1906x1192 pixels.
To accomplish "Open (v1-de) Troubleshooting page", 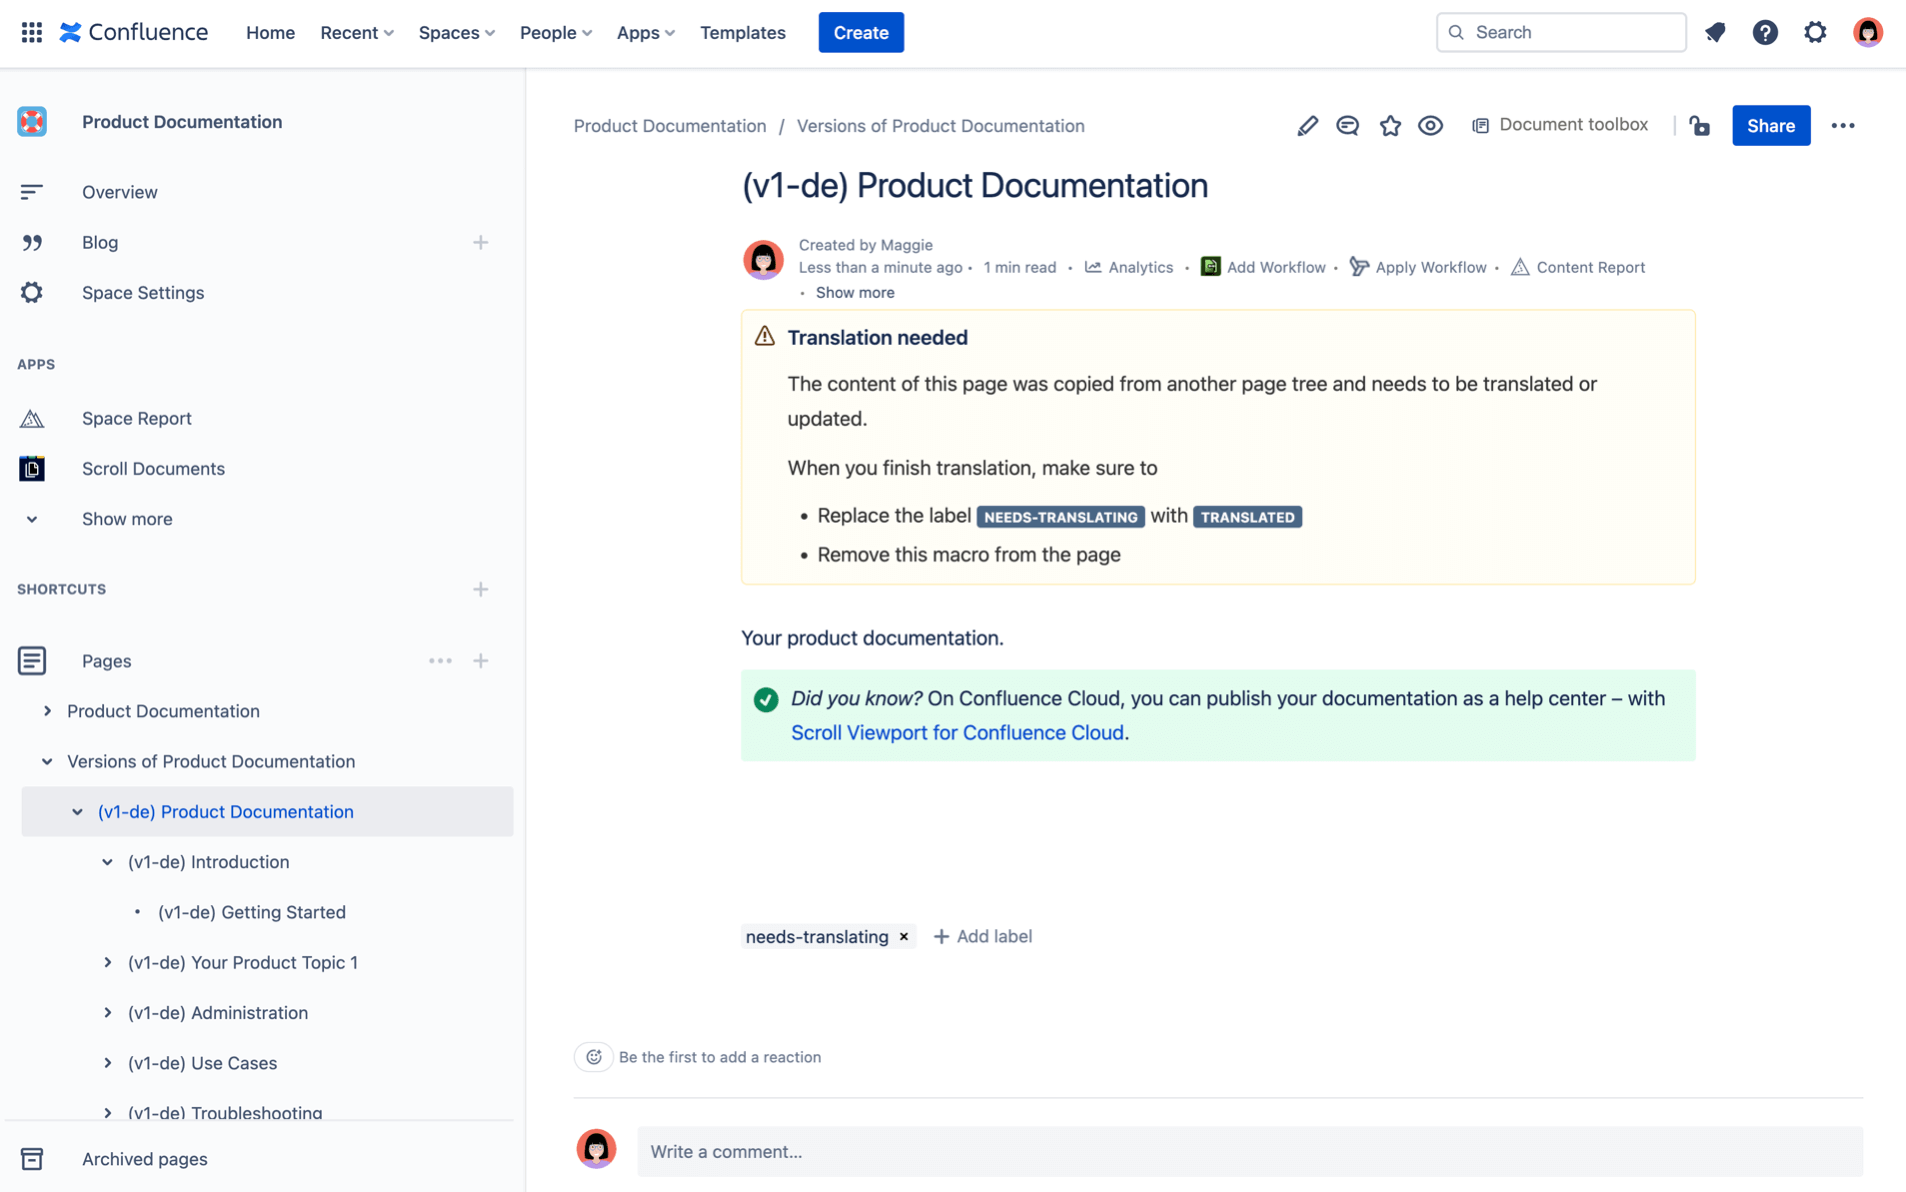I will pyautogui.click(x=225, y=1112).
